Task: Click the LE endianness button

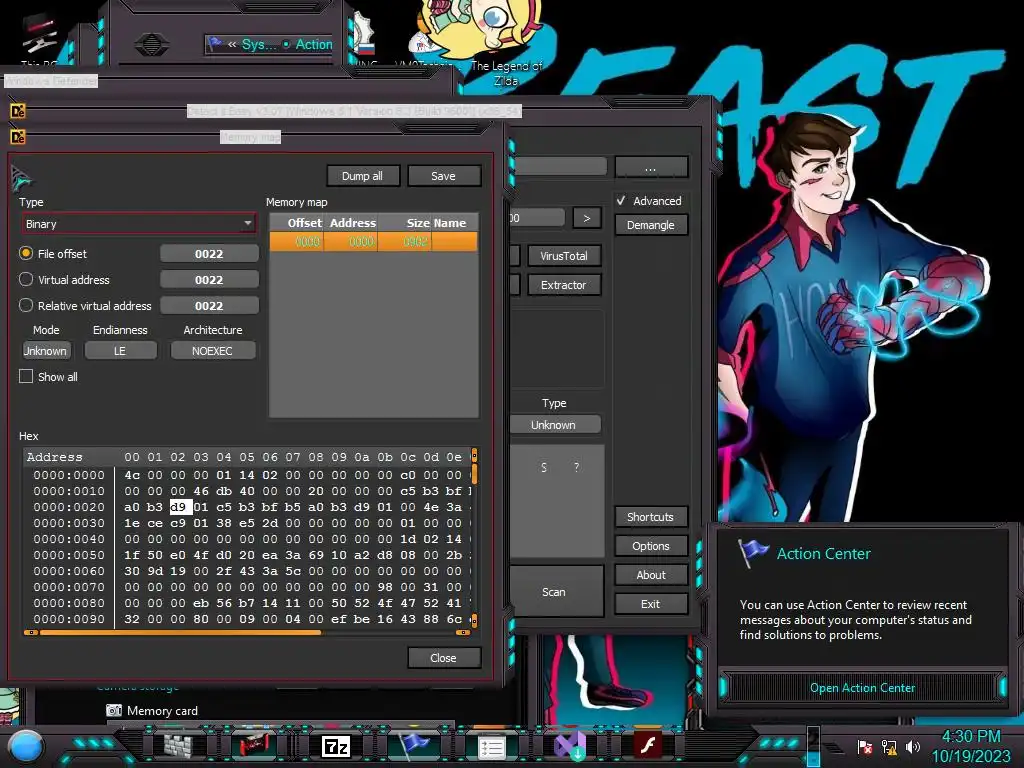Action: point(120,351)
